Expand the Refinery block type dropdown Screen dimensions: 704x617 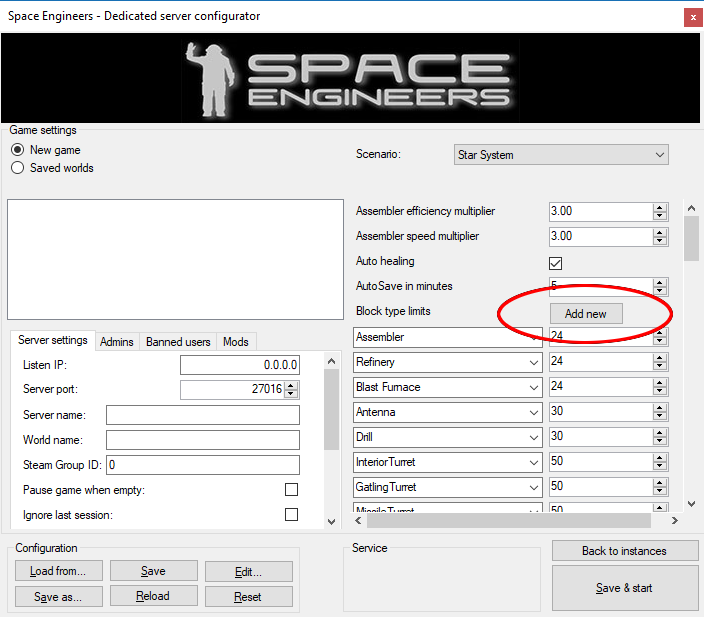[x=533, y=362]
